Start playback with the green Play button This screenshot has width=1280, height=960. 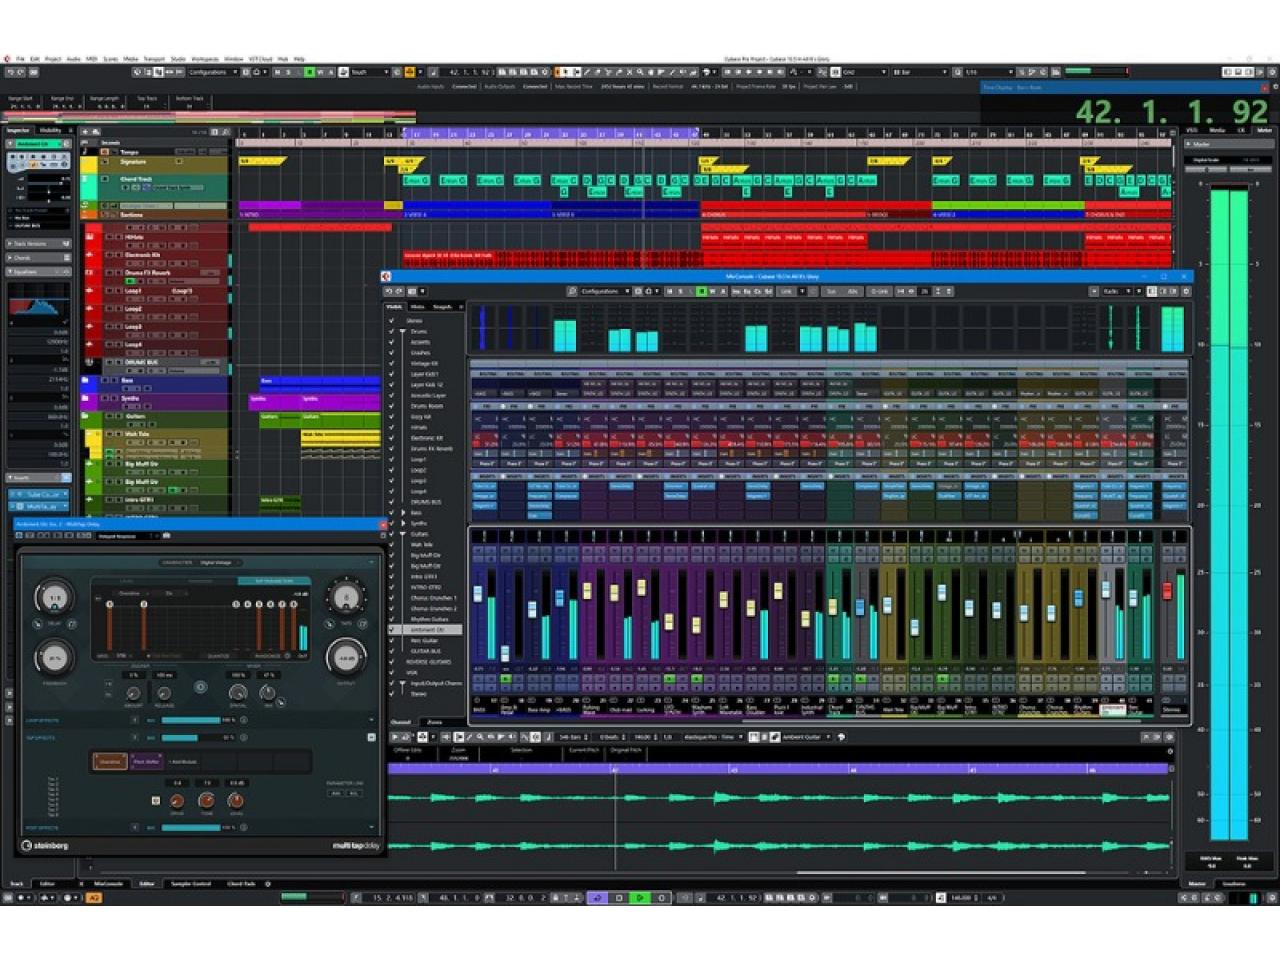click(x=641, y=898)
